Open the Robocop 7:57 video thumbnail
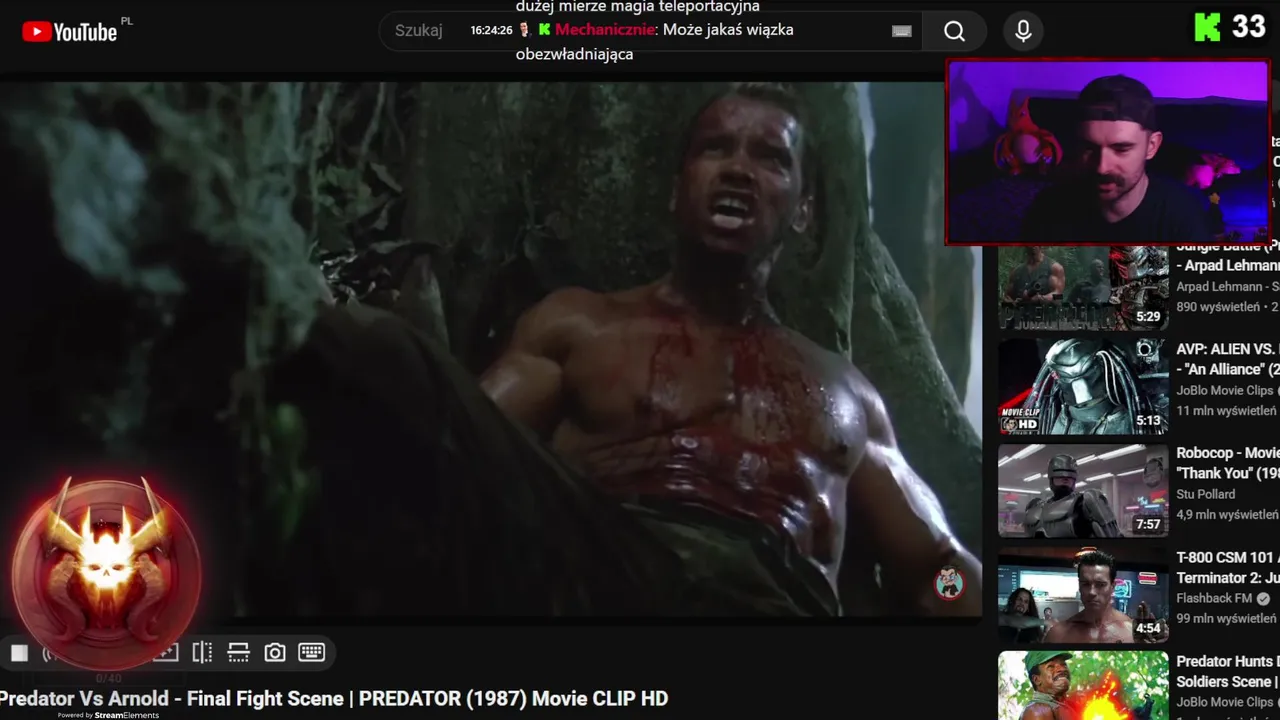Screen dimensions: 1280x720 [x=1083, y=490]
